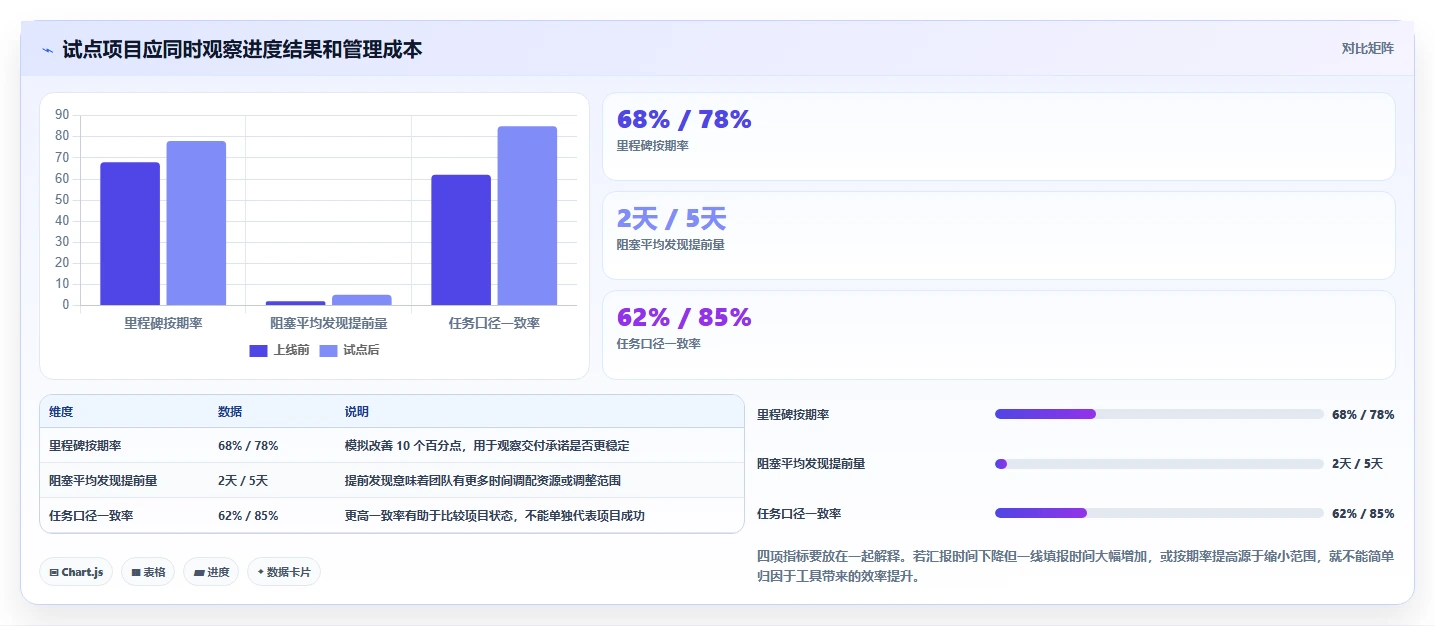Click the 任务口径一致率 progress bar
Viewport: 1435px width, 626px height.
point(1159,513)
